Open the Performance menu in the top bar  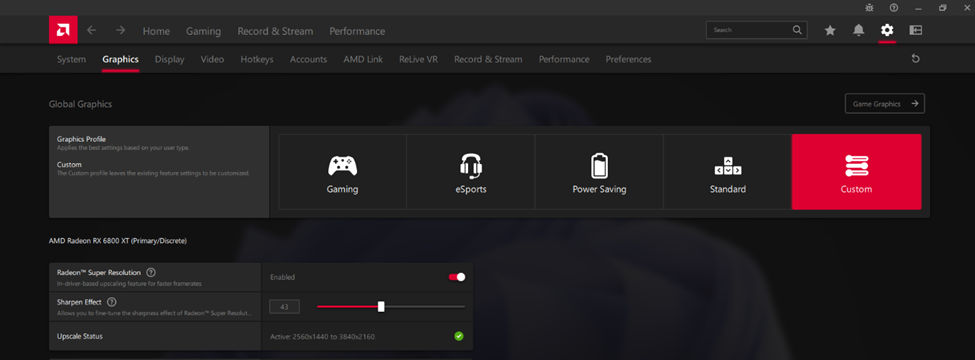click(357, 31)
